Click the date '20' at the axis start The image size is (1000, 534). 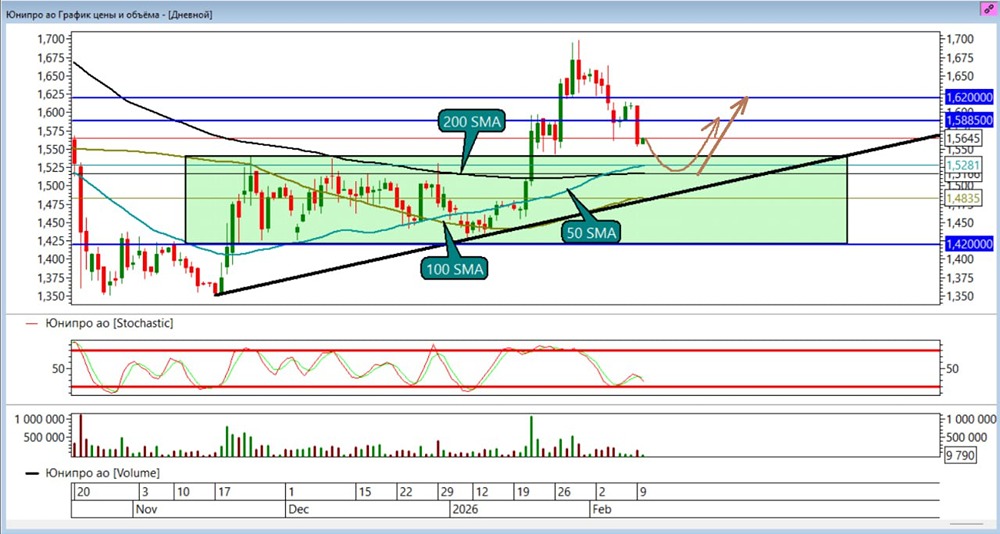pyautogui.click(x=82, y=493)
